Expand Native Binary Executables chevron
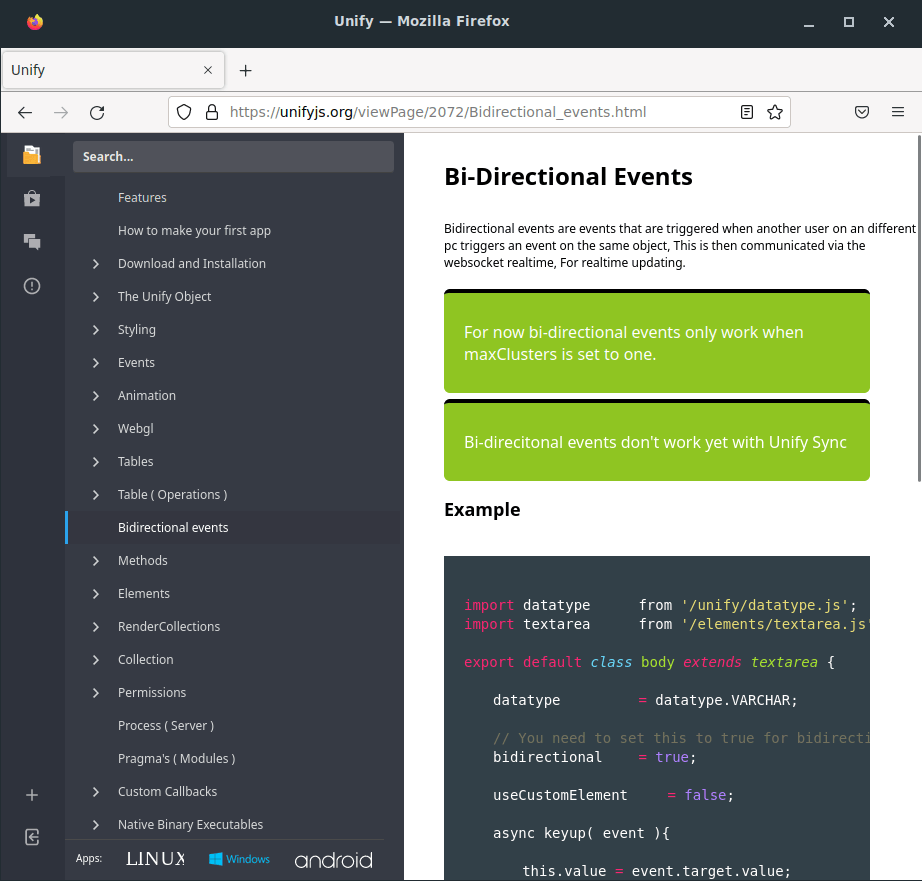The width and height of the screenshot is (922, 881). pos(96,825)
